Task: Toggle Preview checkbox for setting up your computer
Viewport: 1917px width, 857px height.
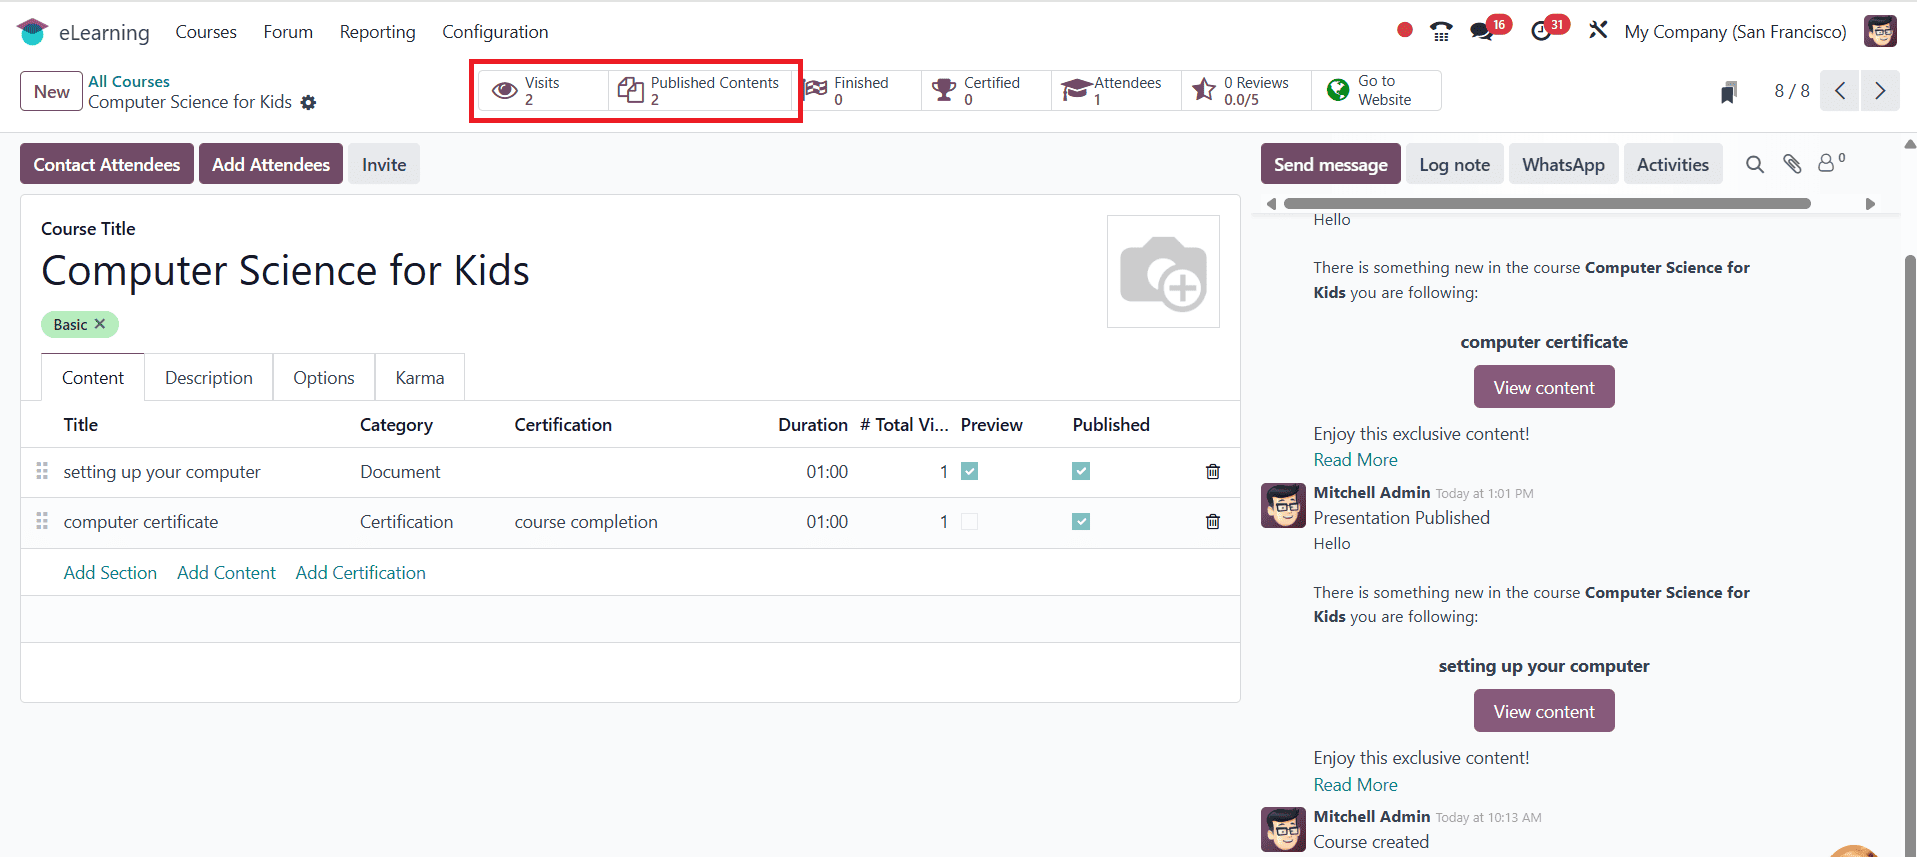Action: tap(969, 471)
